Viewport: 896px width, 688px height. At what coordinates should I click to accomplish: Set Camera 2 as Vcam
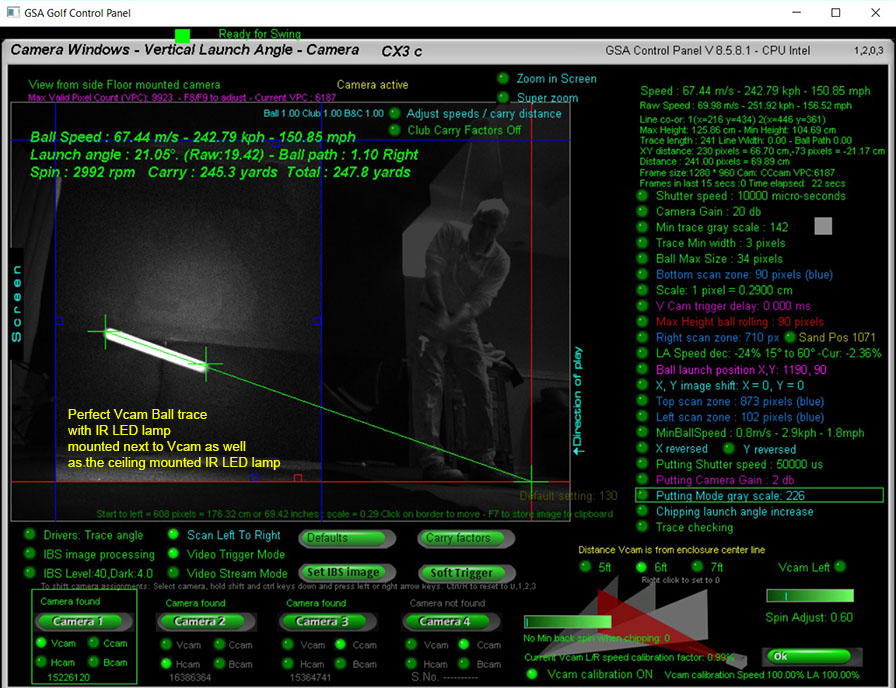tap(166, 645)
